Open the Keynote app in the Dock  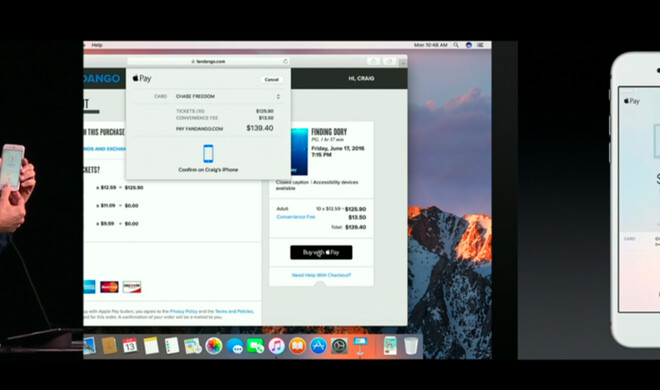(361, 345)
